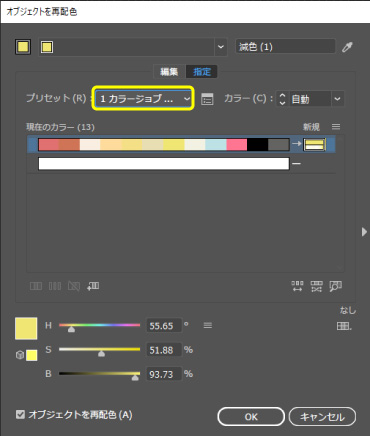Click the swatch library grid icon
Screen dimensions: 370x436
click(x=343, y=326)
